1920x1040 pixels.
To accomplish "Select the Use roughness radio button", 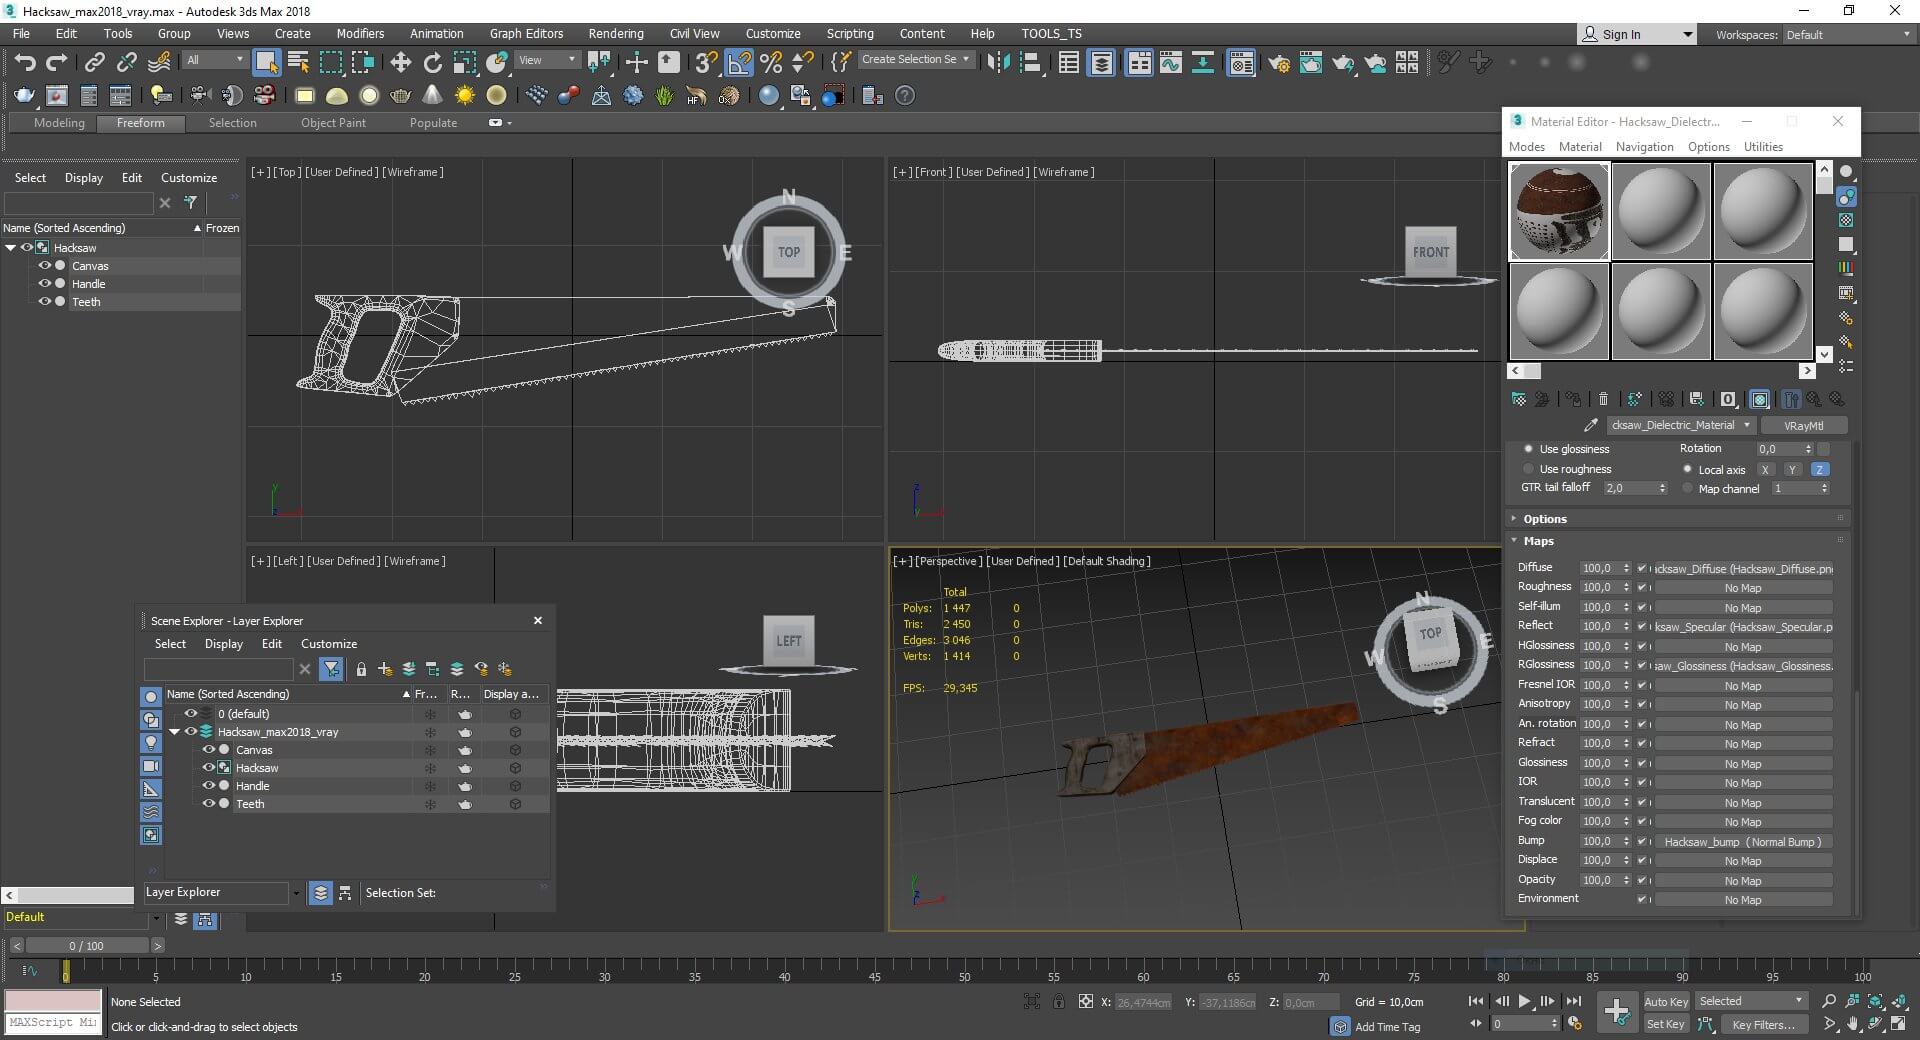I will click(x=1528, y=469).
